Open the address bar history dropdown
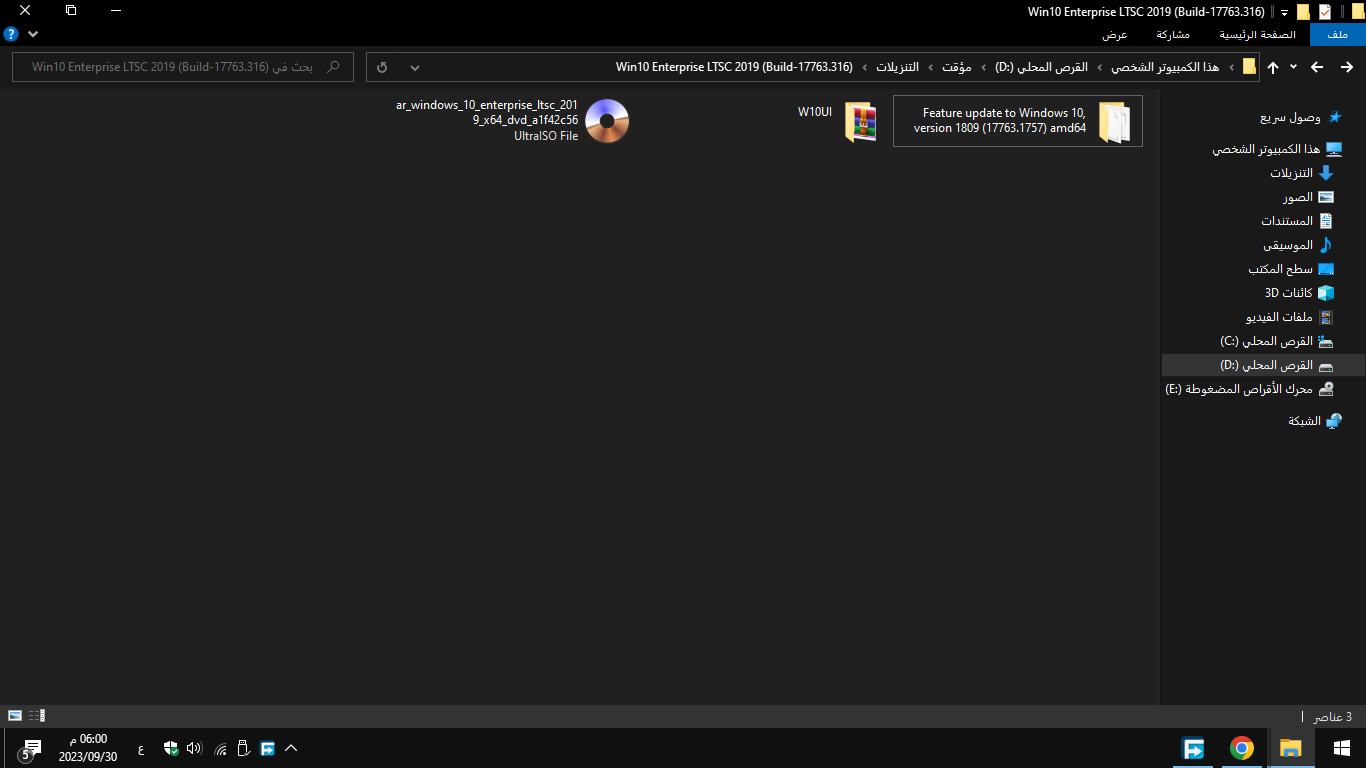The height and width of the screenshot is (768, 1366). pyautogui.click(x=415, y=67)
